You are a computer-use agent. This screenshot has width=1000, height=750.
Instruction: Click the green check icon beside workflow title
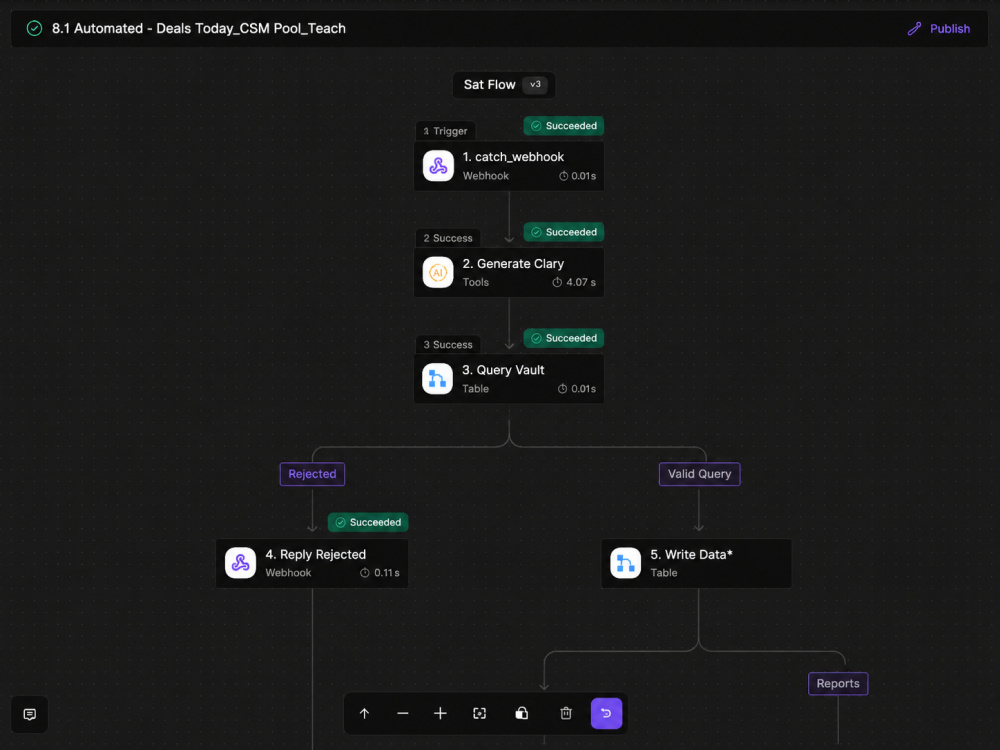pos(34,28)
